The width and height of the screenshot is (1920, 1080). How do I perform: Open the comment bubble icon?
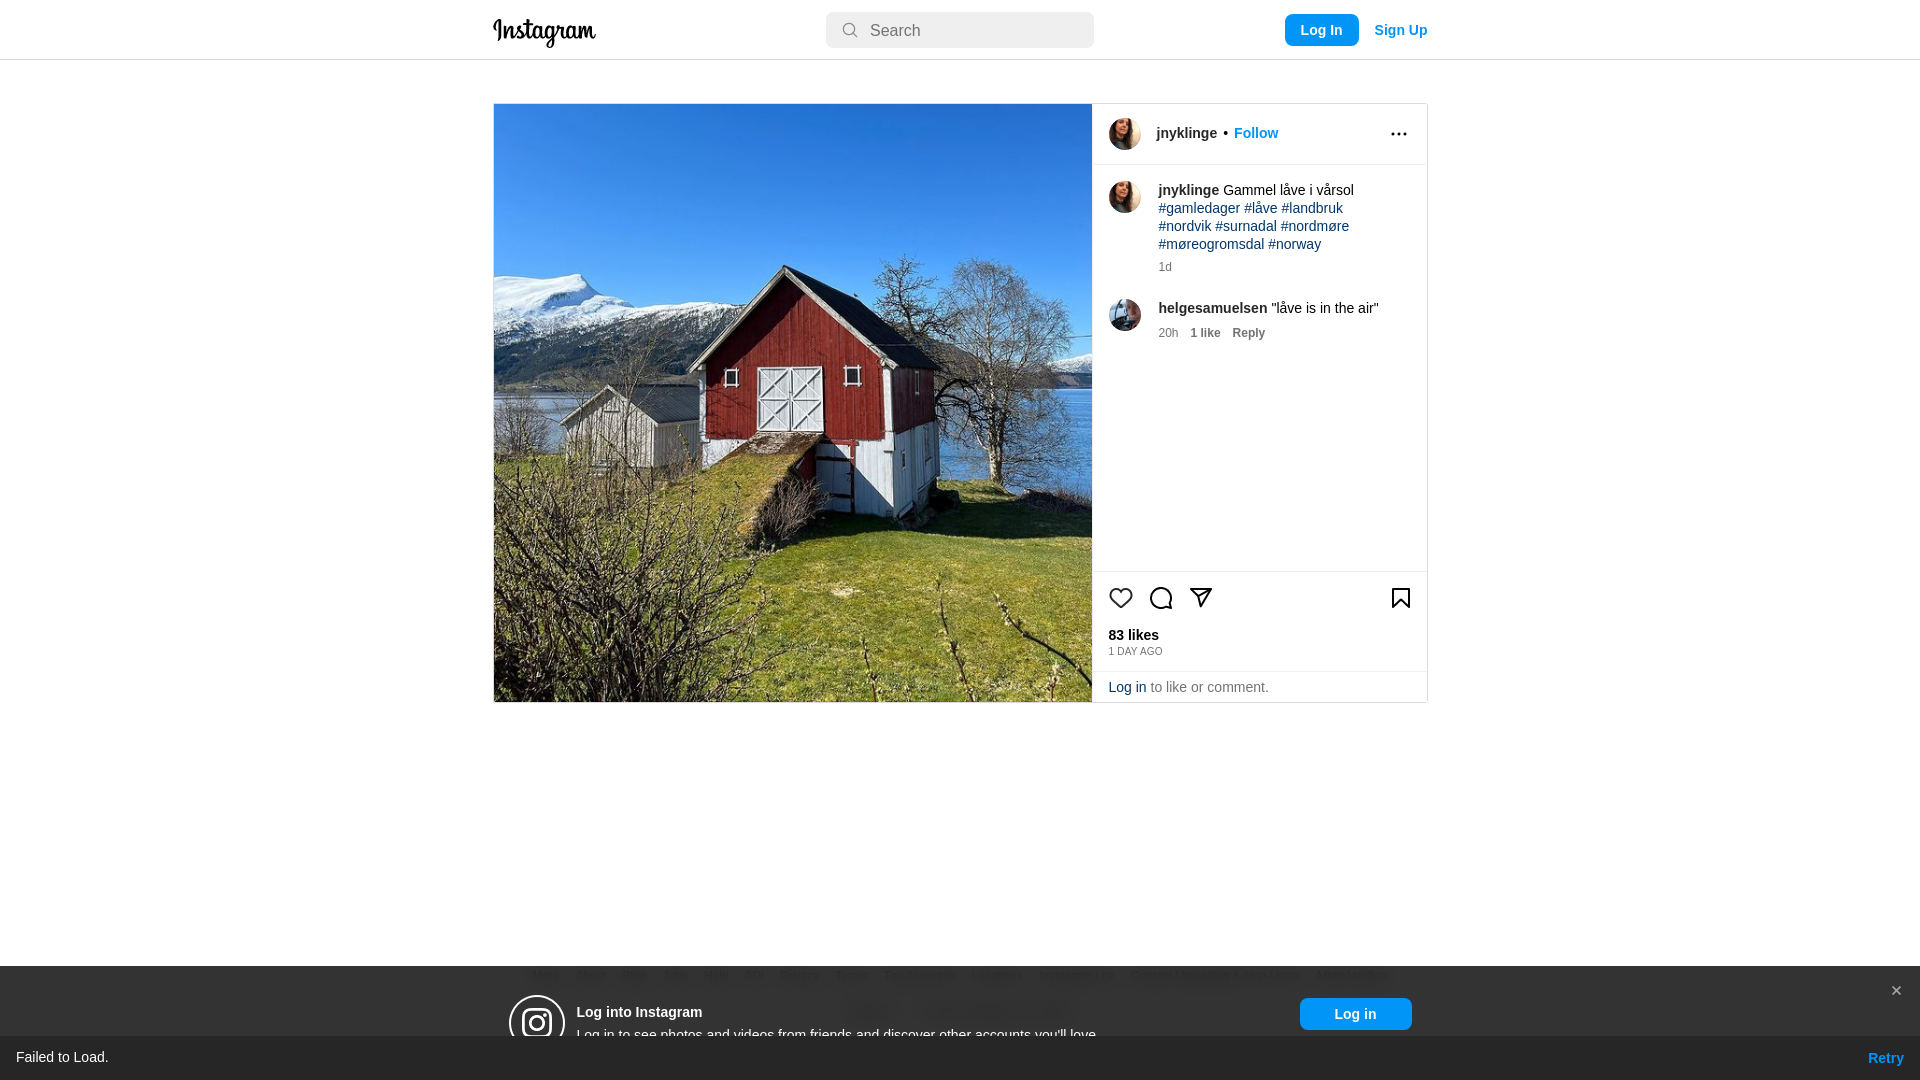[x=1160, y=598]
